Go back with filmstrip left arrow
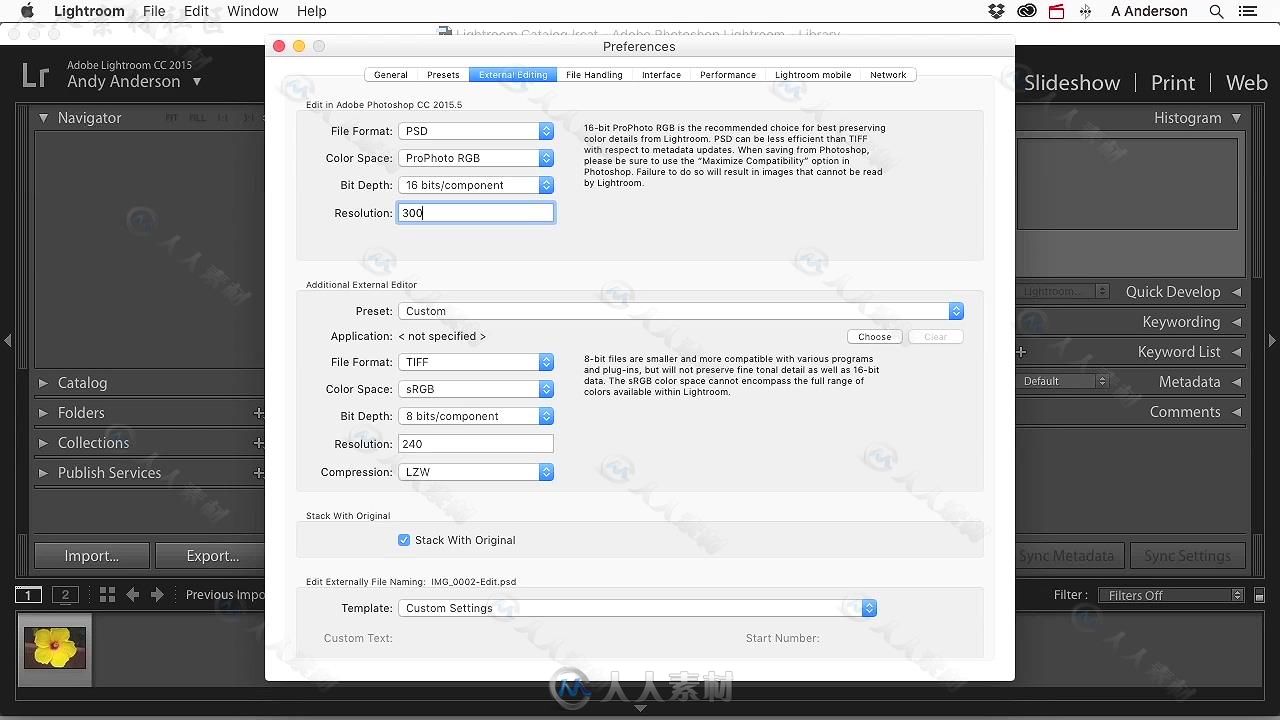The image size is (1280, 720). point(132,595)
